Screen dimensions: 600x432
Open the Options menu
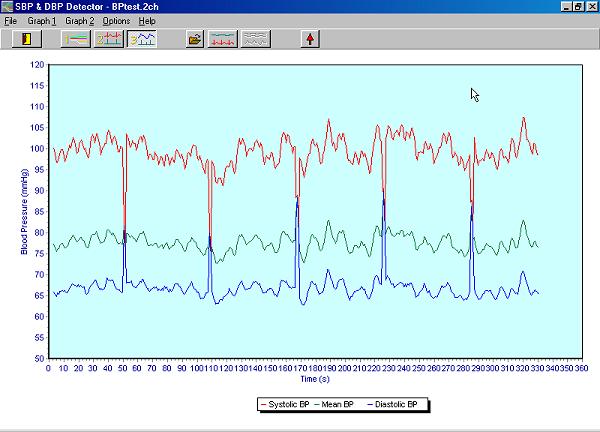(x=116, y=21)
